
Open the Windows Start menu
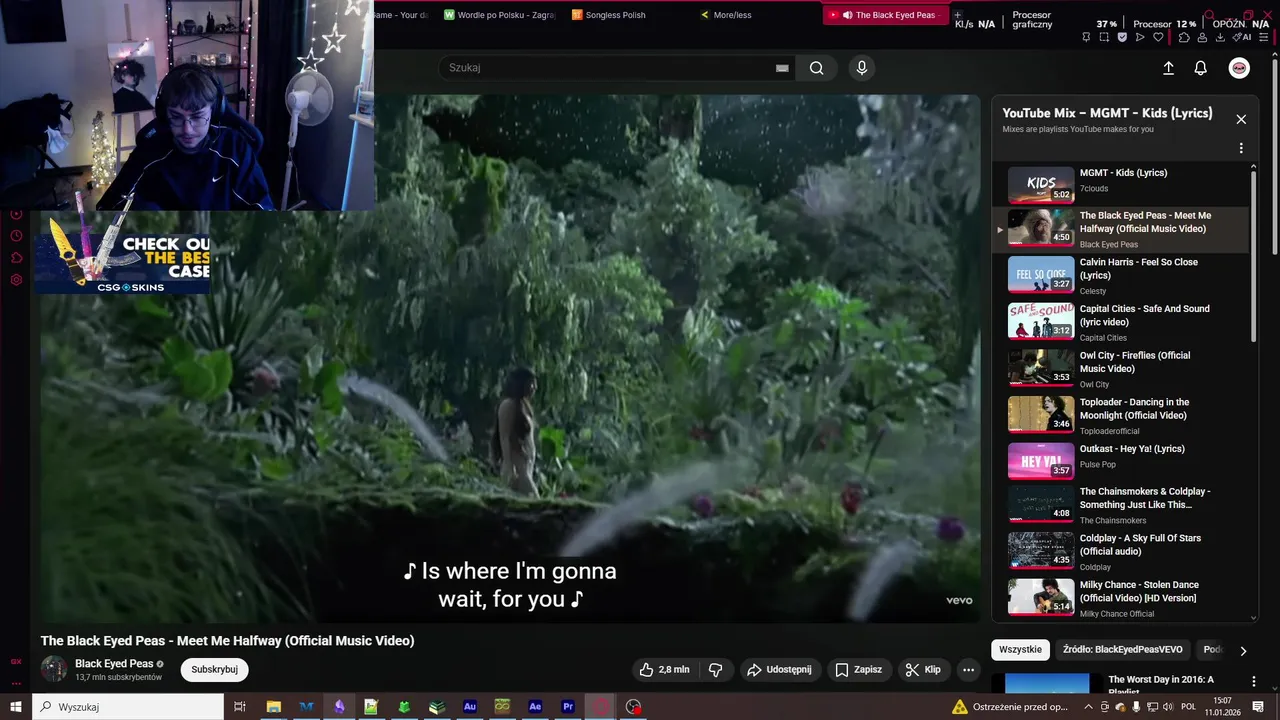[x=16, y=707]
